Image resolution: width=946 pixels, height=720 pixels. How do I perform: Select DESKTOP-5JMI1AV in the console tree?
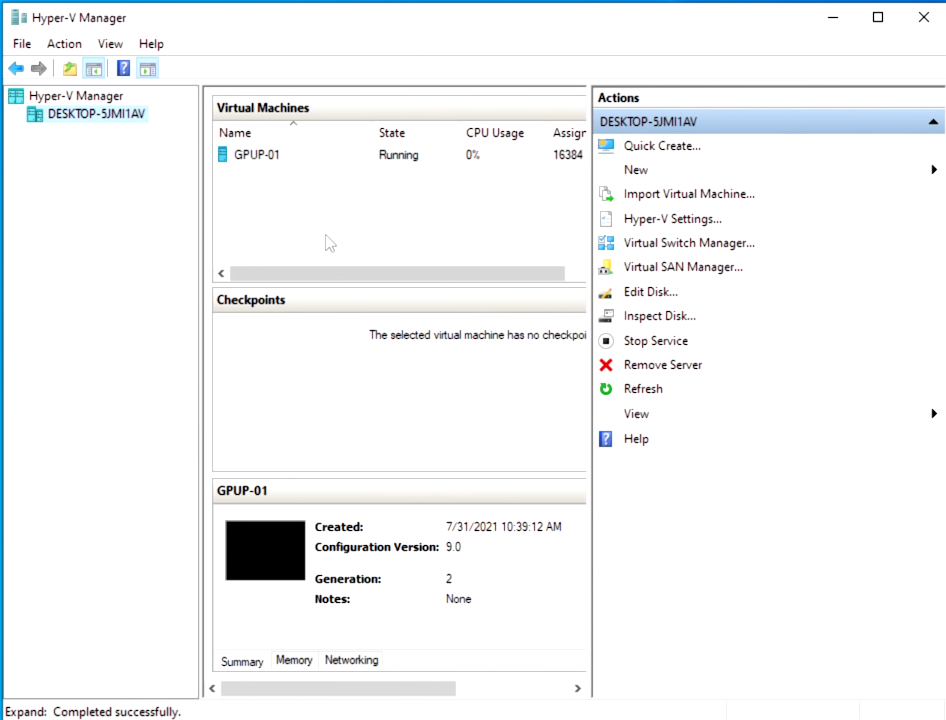coord(96,114)
